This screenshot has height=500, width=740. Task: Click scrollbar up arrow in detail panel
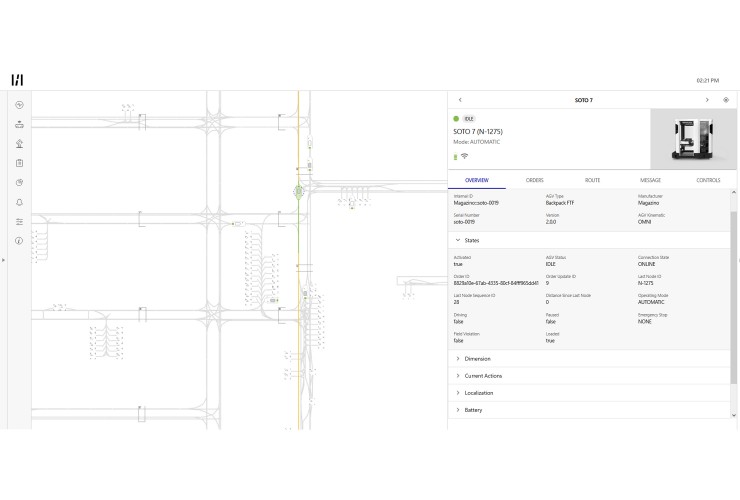[733, 193]
